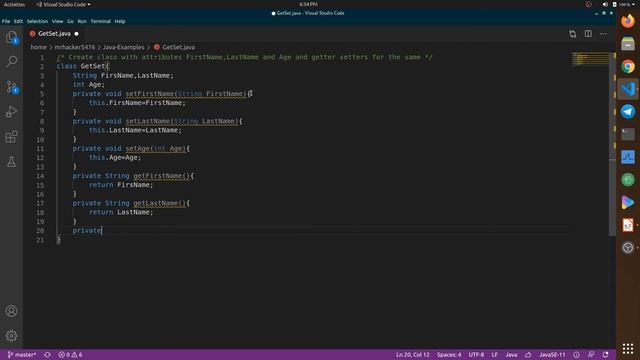The width and height of the screenshot is (640, 360).
Task: Click the circular info icon after JavaSE-11
Action: [x=576, y=355]
